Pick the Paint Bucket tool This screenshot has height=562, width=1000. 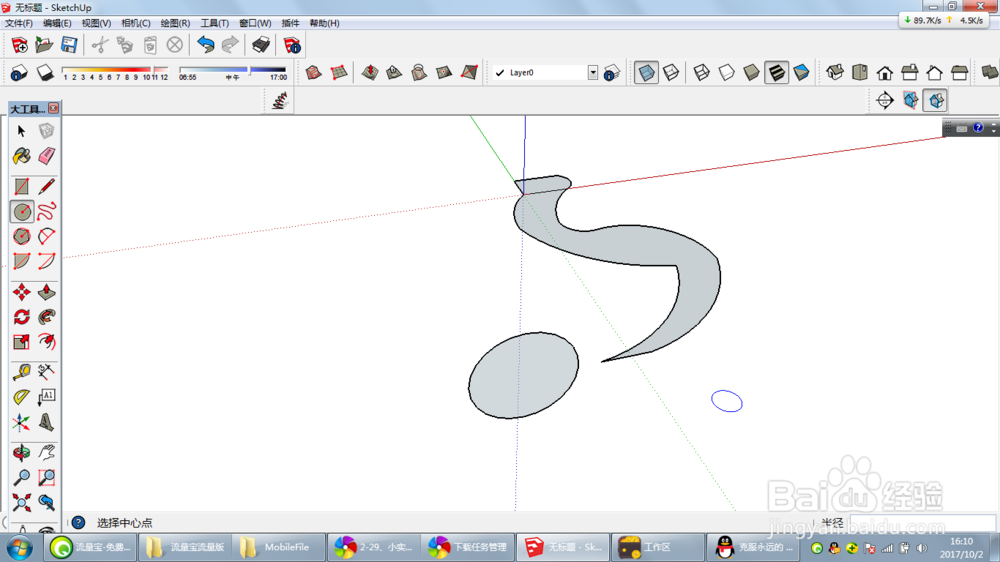tap(22, 156)
